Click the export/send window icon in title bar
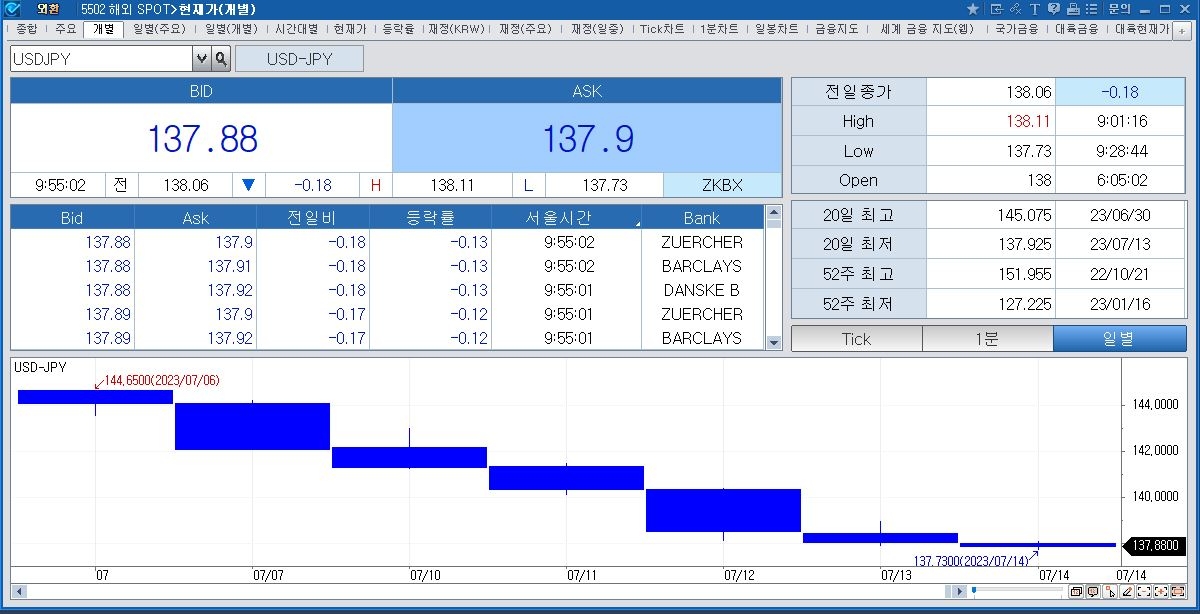Viewport: 1200px width, 614px height. click(x=997, y=9)
